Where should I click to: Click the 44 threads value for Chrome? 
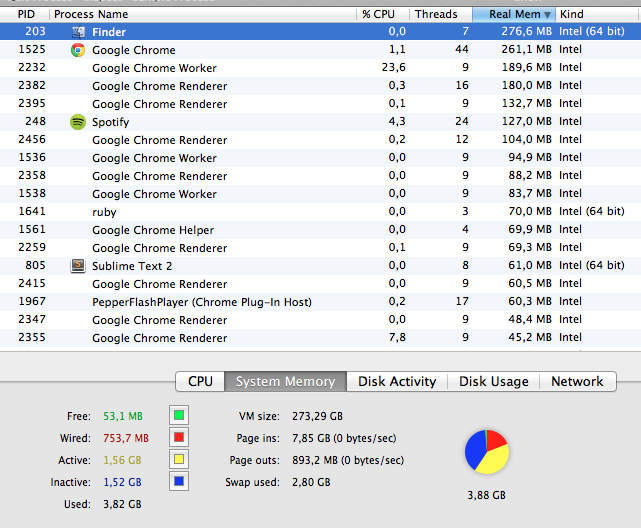(x=462, y=49)
